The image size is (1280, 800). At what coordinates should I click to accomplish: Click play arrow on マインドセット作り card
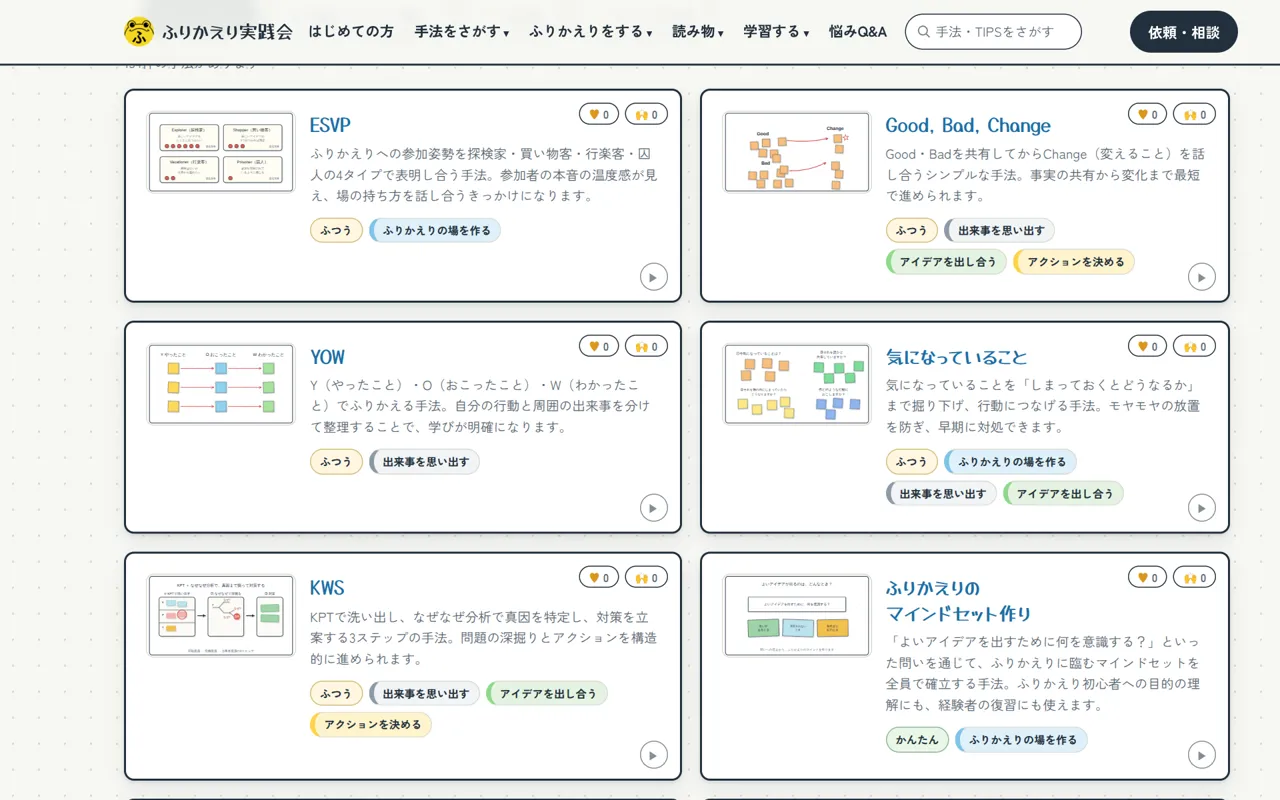coord(1202,755)
